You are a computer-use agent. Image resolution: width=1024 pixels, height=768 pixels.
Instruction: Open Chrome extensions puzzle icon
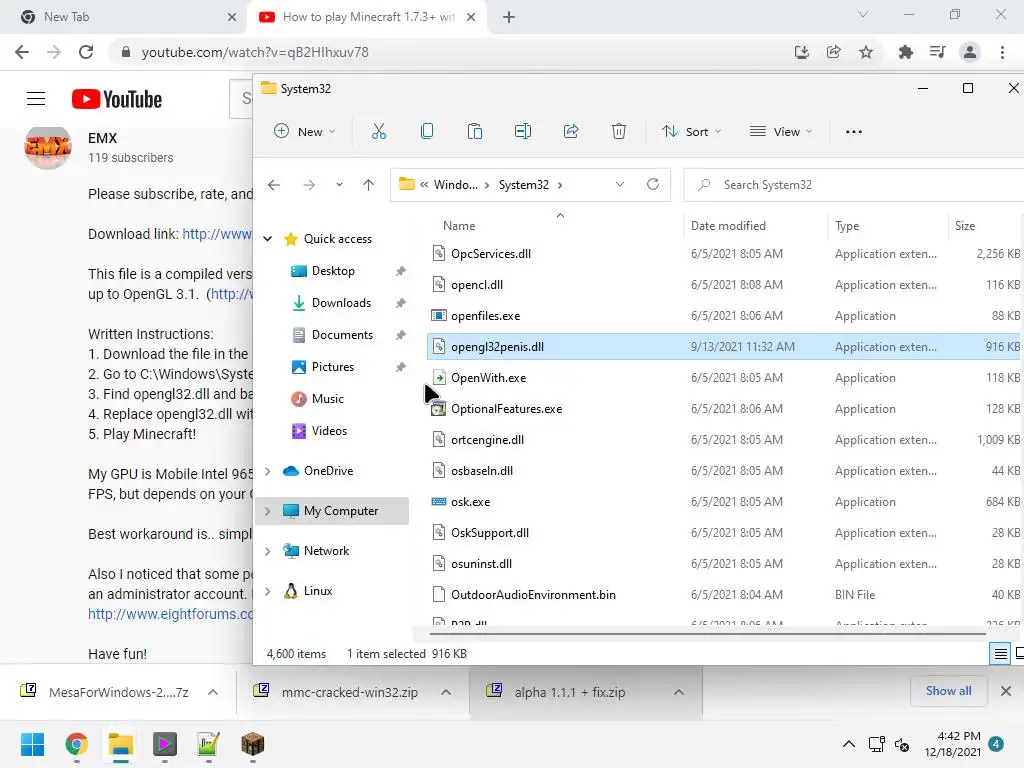(x=905, y=52)
